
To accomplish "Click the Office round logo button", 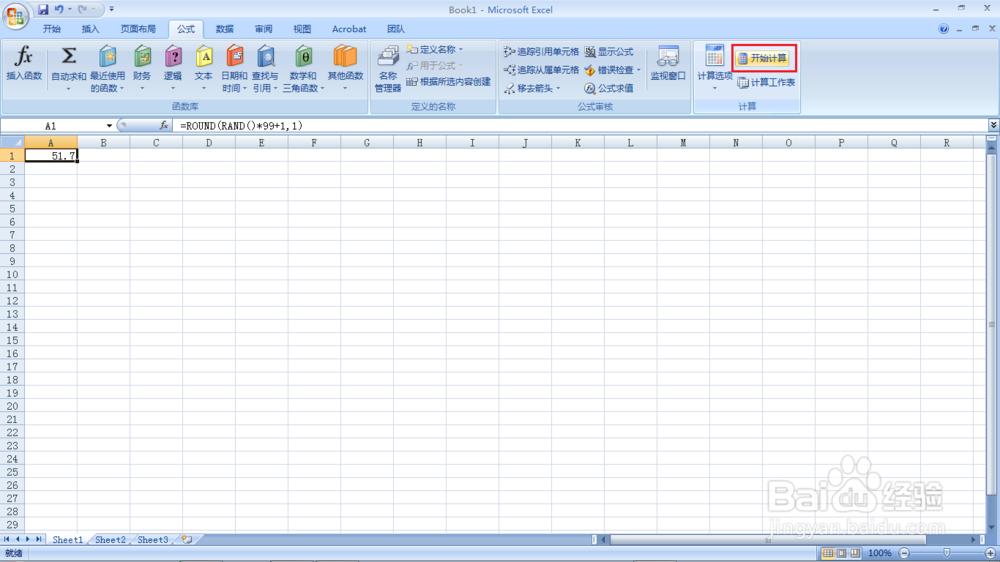I will tap(15, 16).
